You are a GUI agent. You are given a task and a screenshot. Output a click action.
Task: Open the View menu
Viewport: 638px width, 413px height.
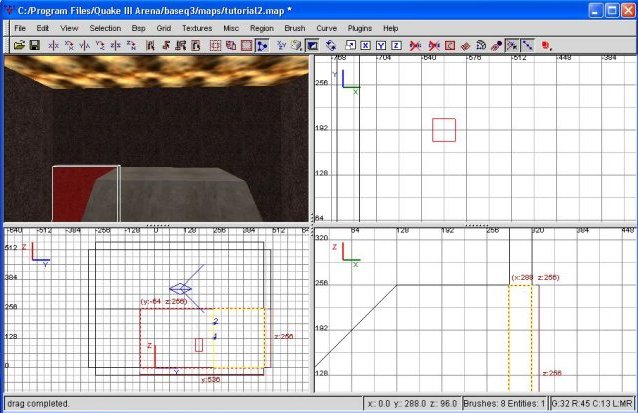pyautogui.click(x=69, y=28)
